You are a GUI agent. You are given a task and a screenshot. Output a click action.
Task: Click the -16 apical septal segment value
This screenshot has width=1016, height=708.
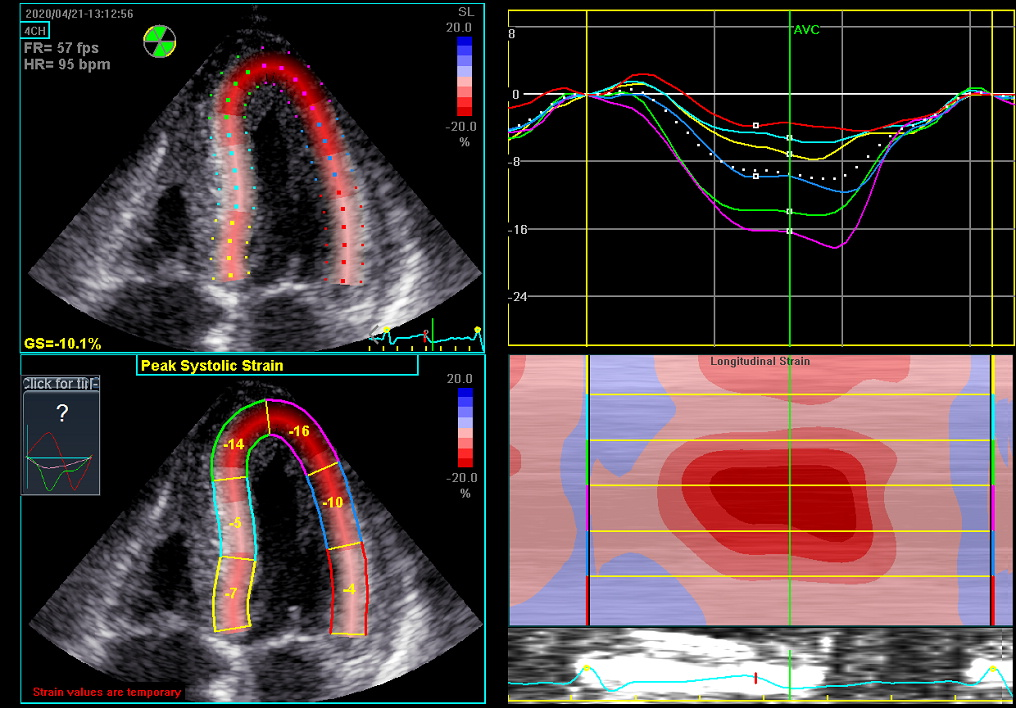[x=298, y=431]
